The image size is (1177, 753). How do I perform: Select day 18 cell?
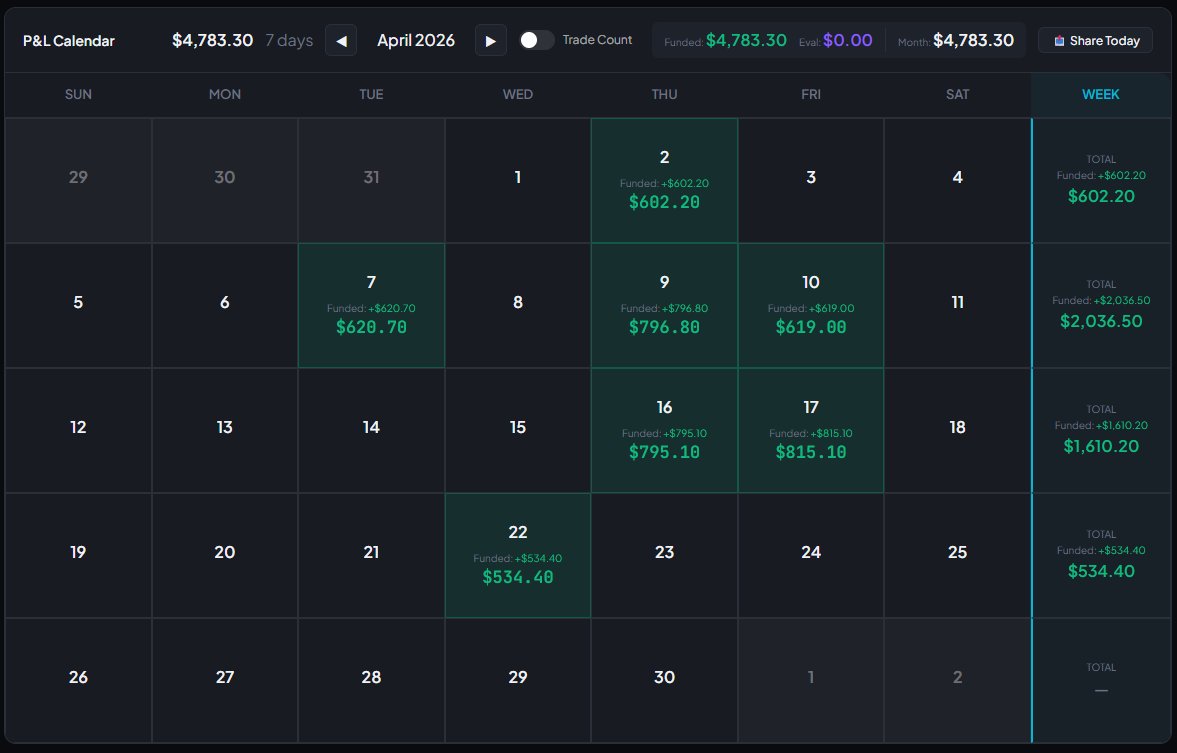[x=958, y=430]
